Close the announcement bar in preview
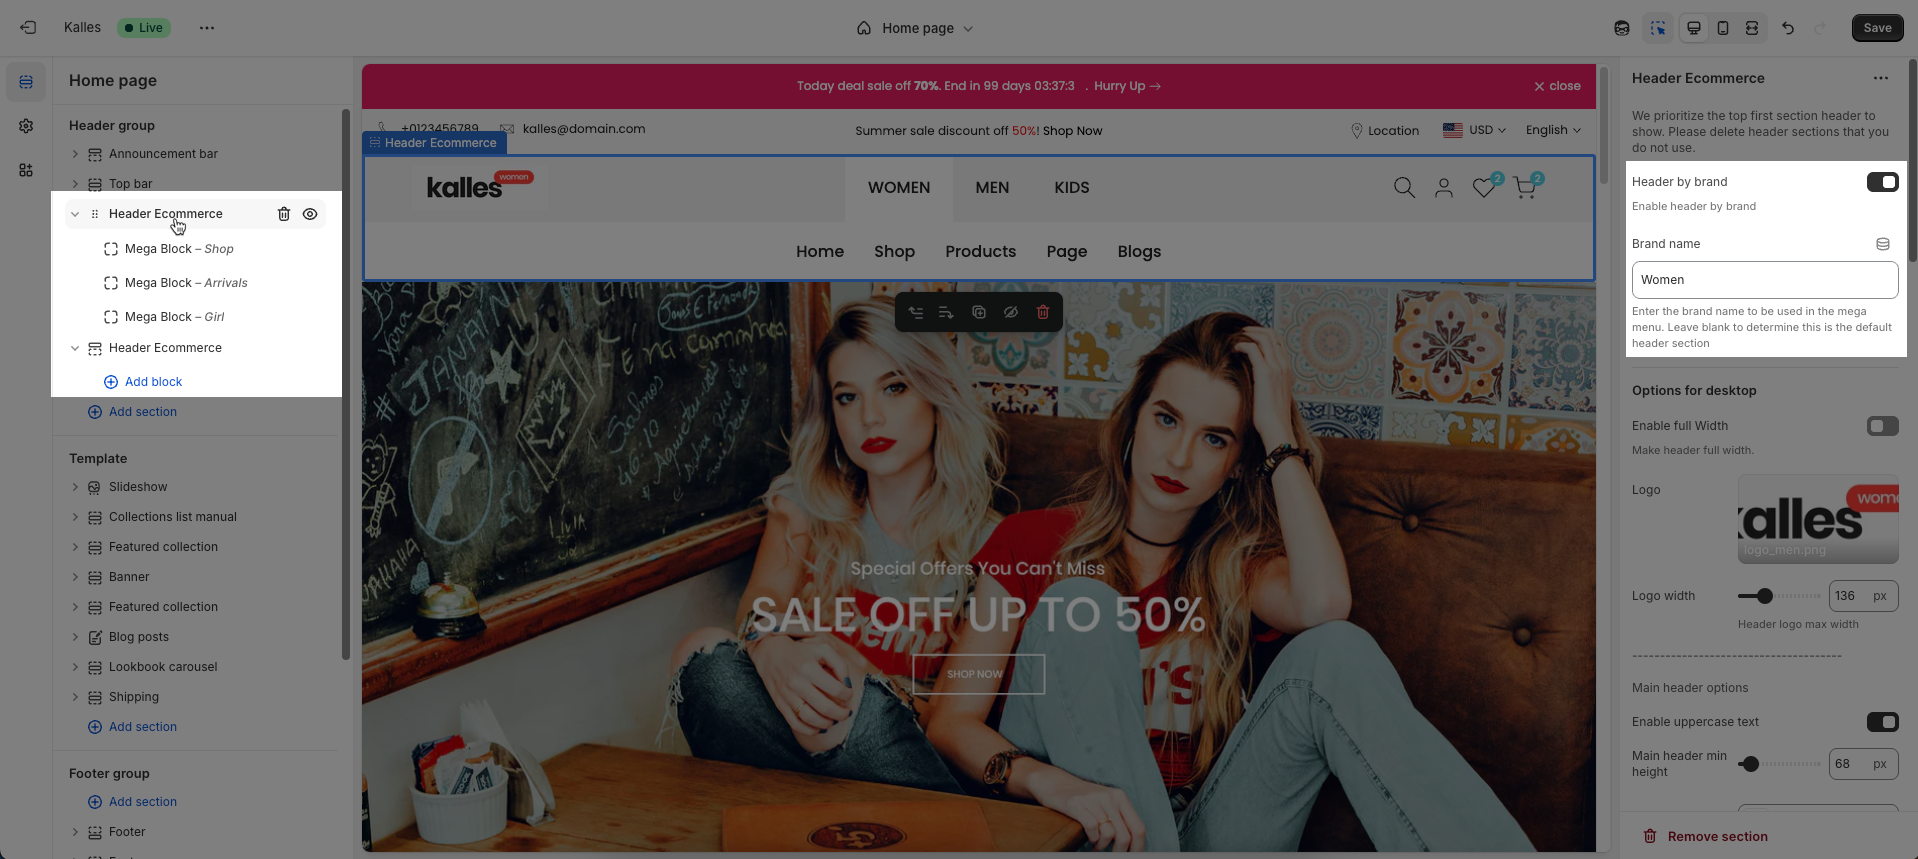Screen dimensions: 1918x859 (1557, 86)
